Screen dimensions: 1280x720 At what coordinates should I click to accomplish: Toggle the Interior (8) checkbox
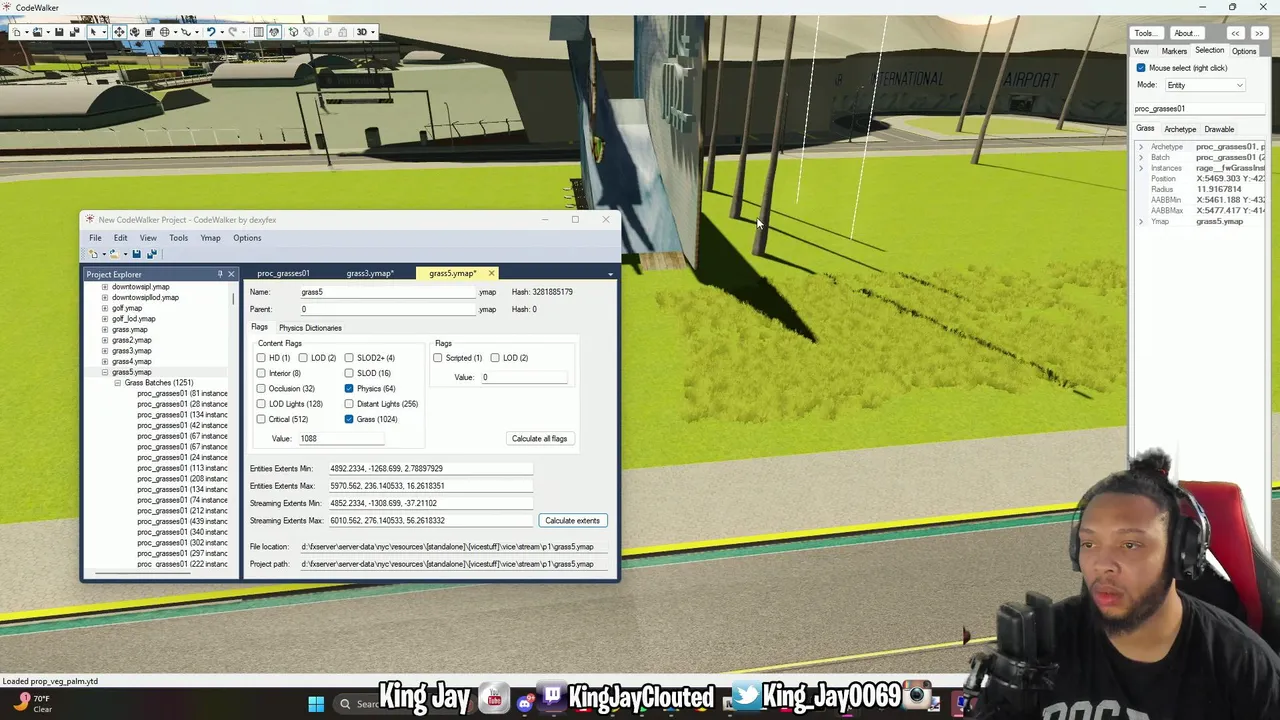pos(261,373)
